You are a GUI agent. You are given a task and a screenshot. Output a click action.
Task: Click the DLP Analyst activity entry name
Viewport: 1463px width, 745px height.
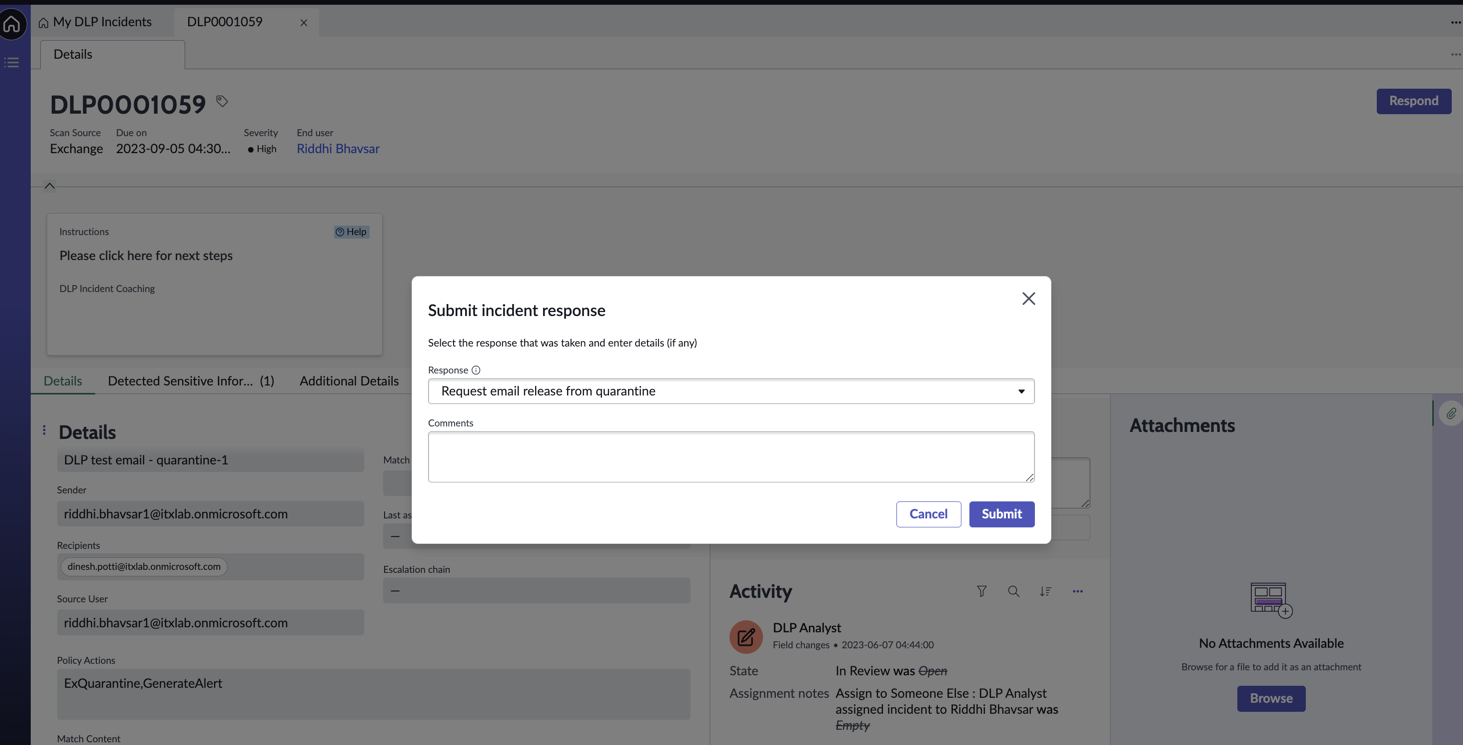pyautogui.click(x=807, y=628)
